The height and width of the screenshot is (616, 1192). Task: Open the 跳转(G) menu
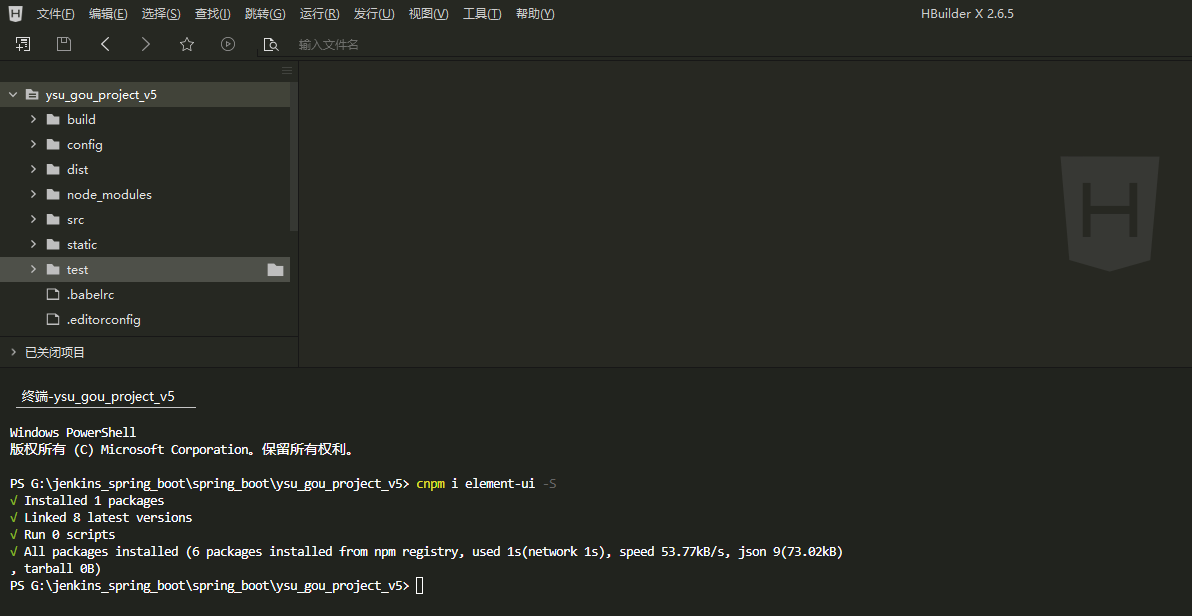pyautogui.click(x=265, y=14)
